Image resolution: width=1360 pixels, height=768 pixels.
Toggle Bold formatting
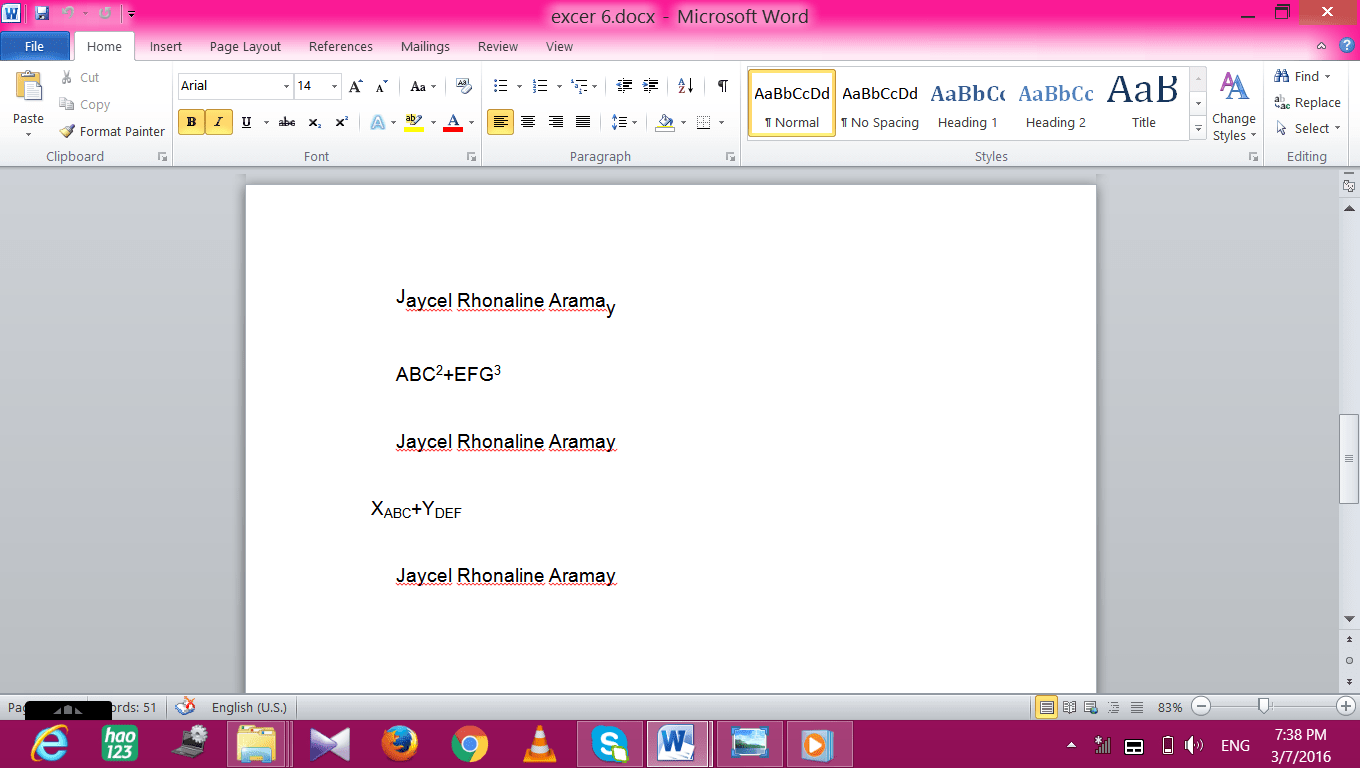coord(191,122)
